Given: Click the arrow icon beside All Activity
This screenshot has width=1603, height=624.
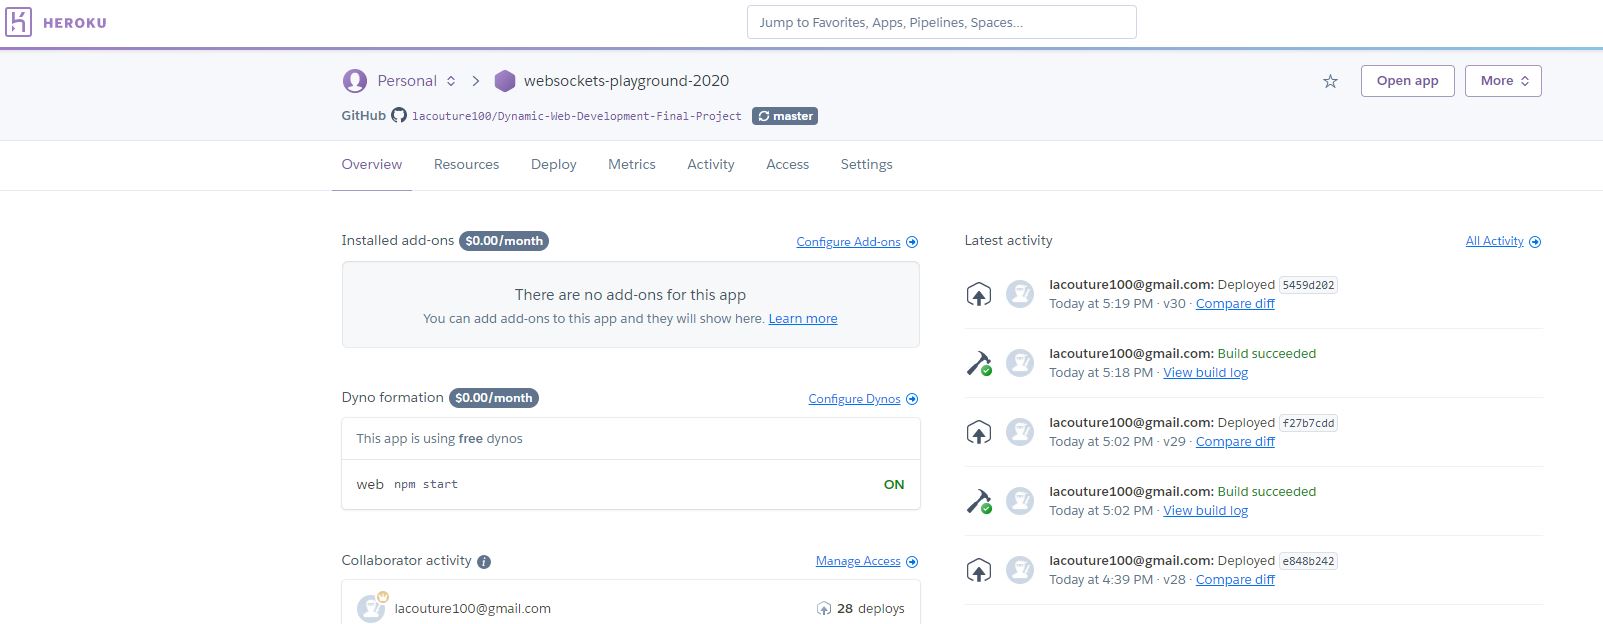Looking at the screenshot, I should click(x=1535, y=242).
